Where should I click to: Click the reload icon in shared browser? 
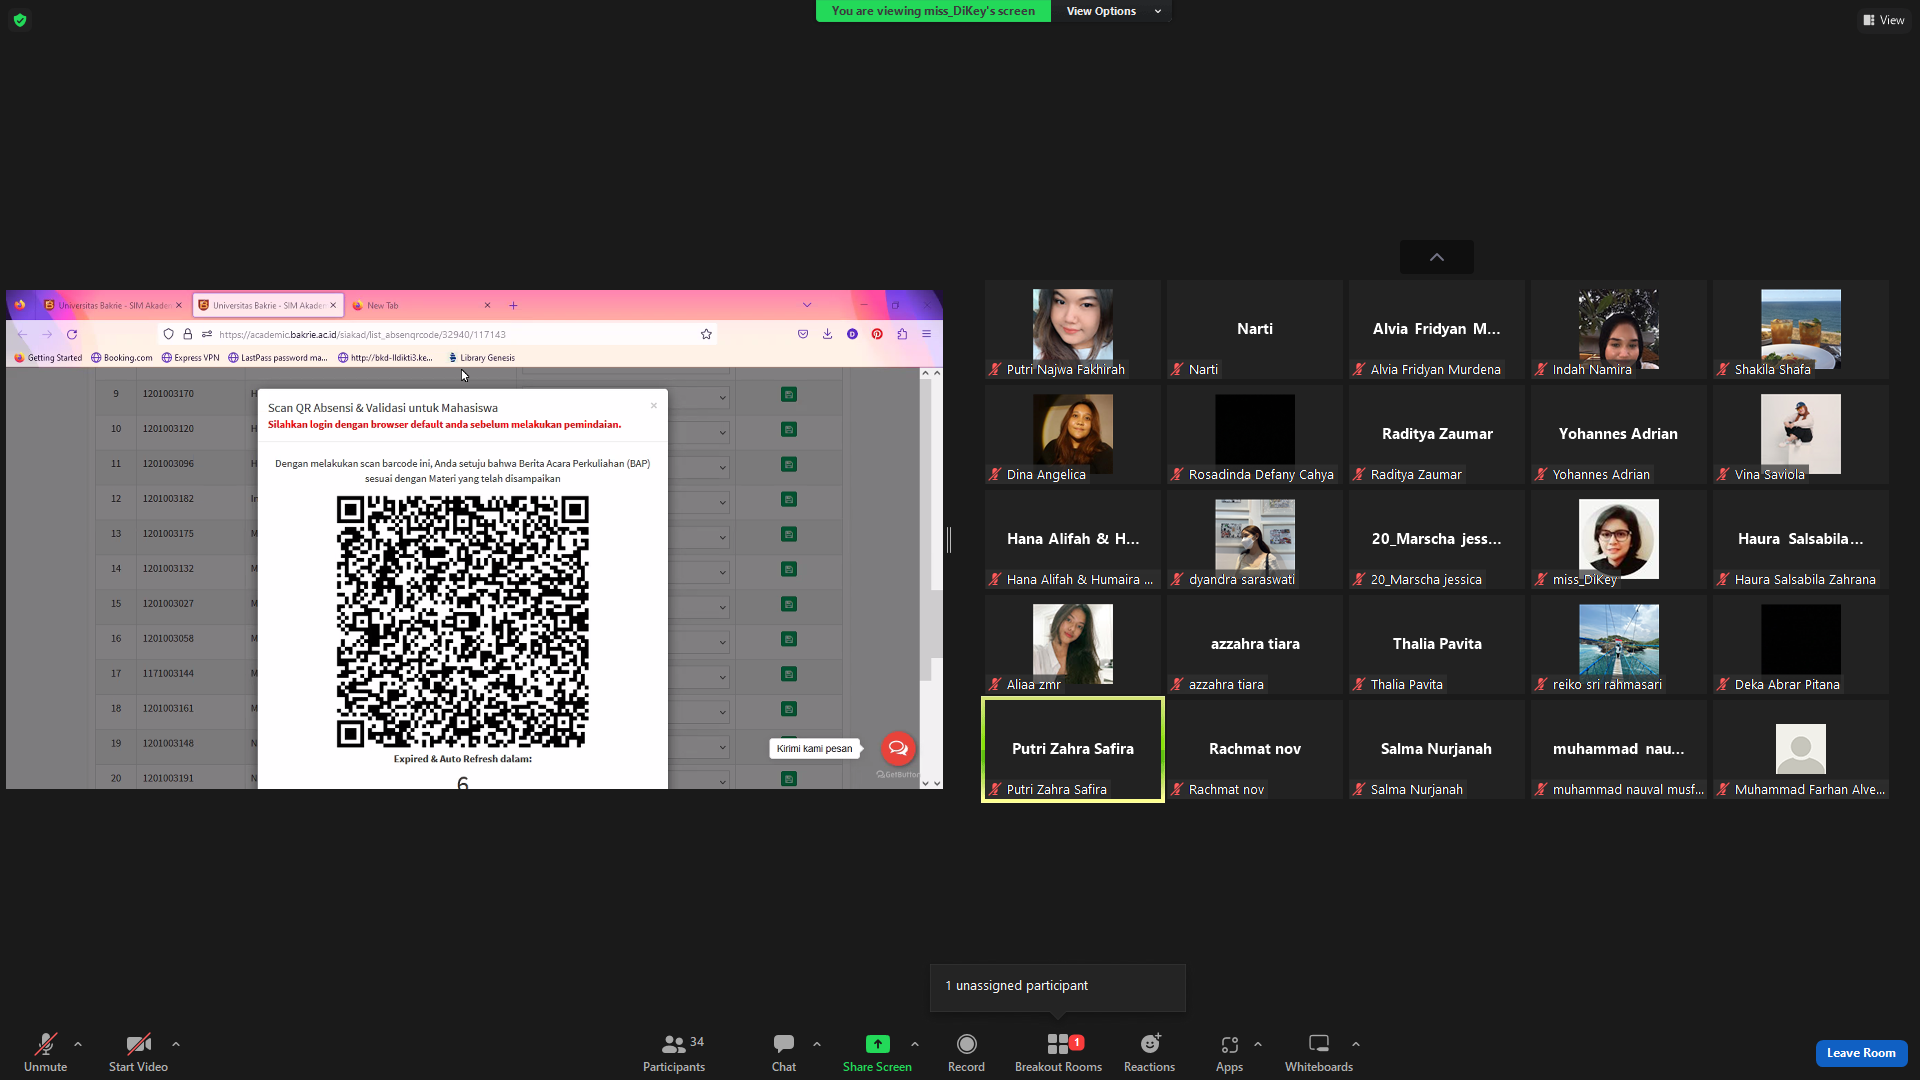click(72, 334)
